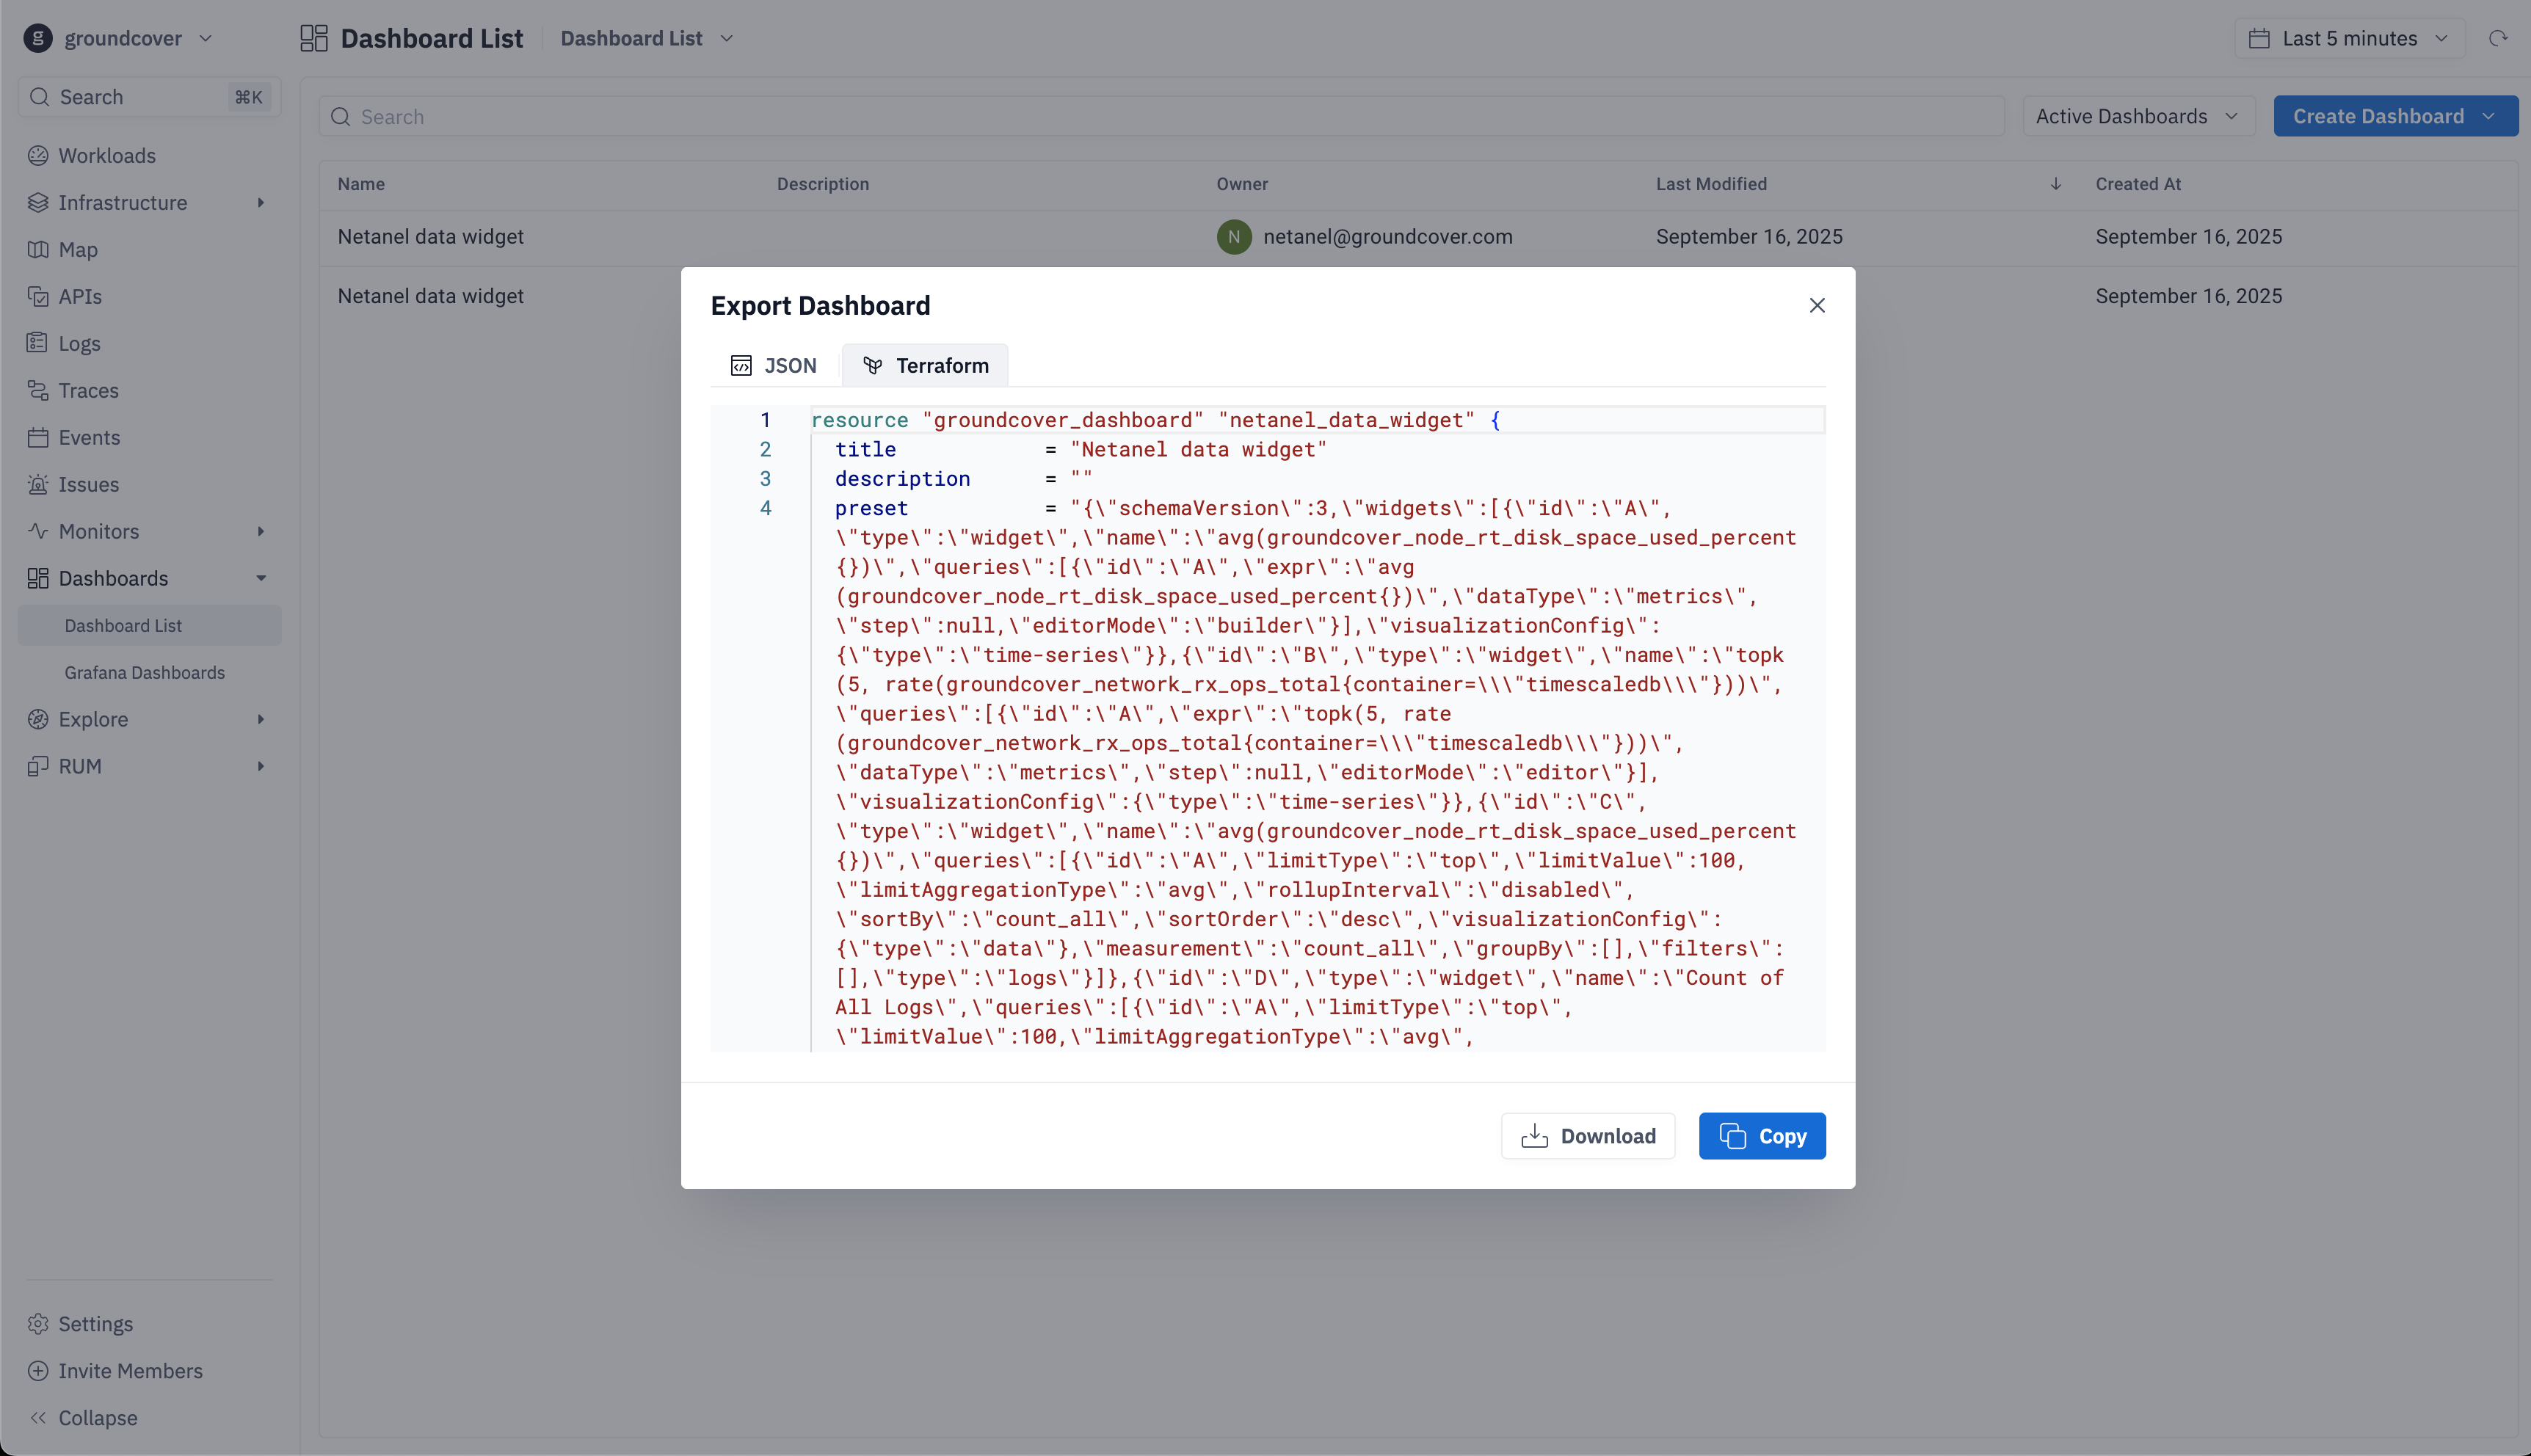Viewport: 2531px width, 1456px height.
Task: Click the Settings gear icon
Action: click(38, 1324)
